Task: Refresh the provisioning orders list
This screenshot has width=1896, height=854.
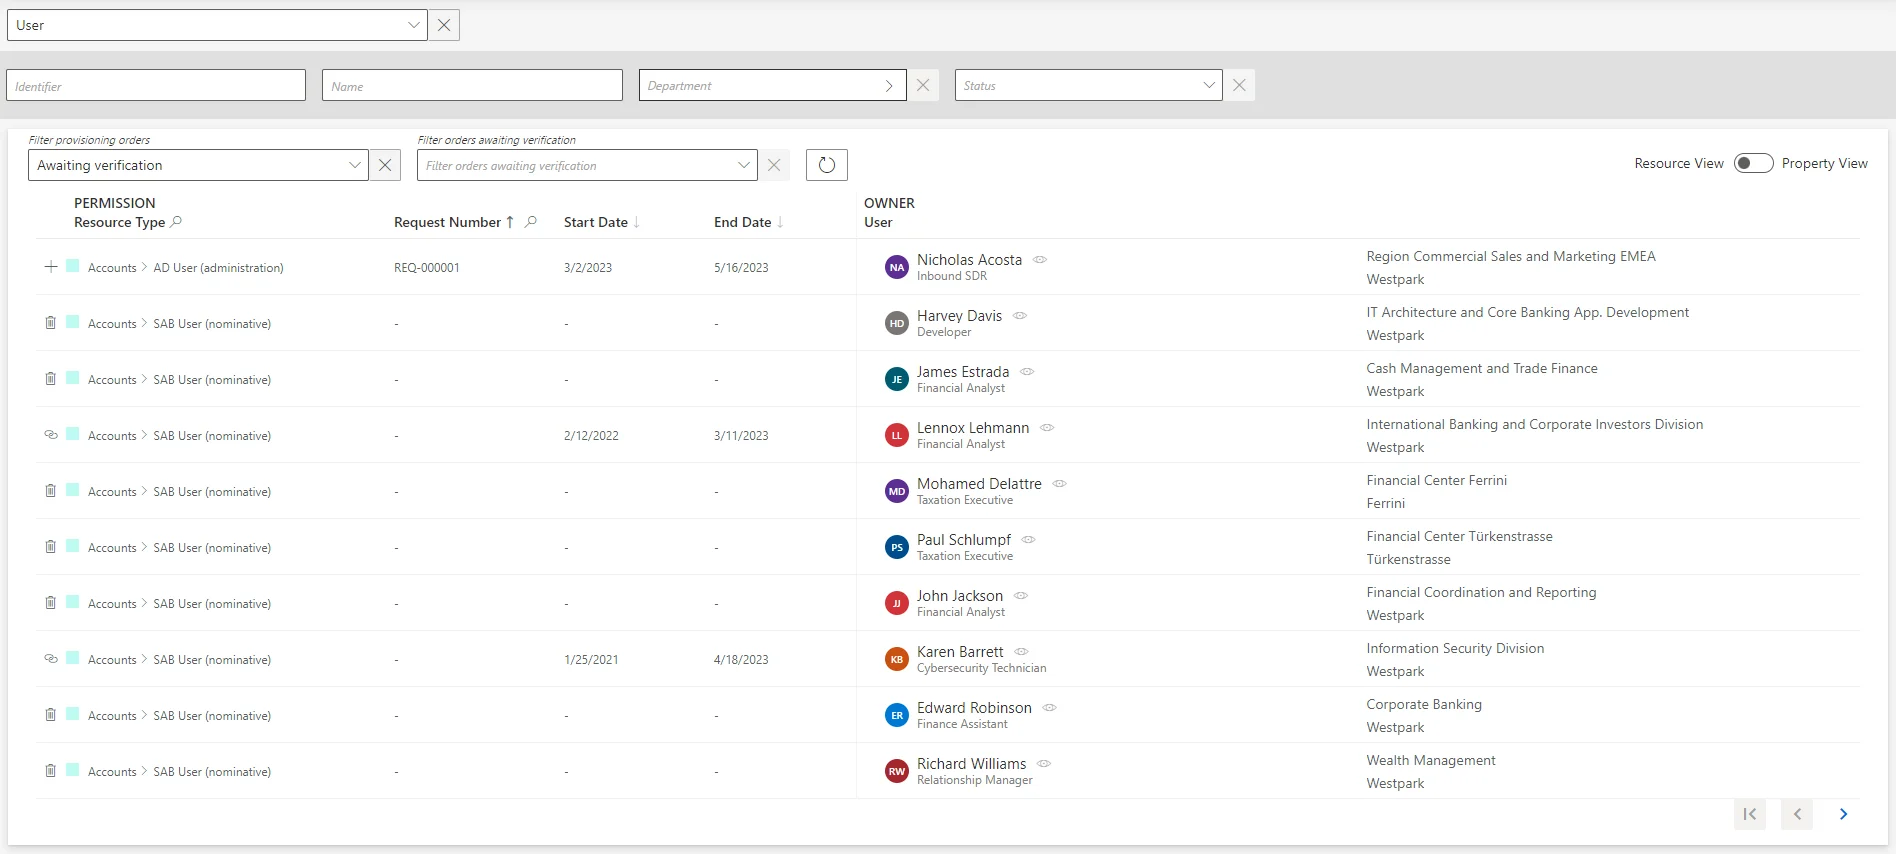Action: click(x=827, y=165)
